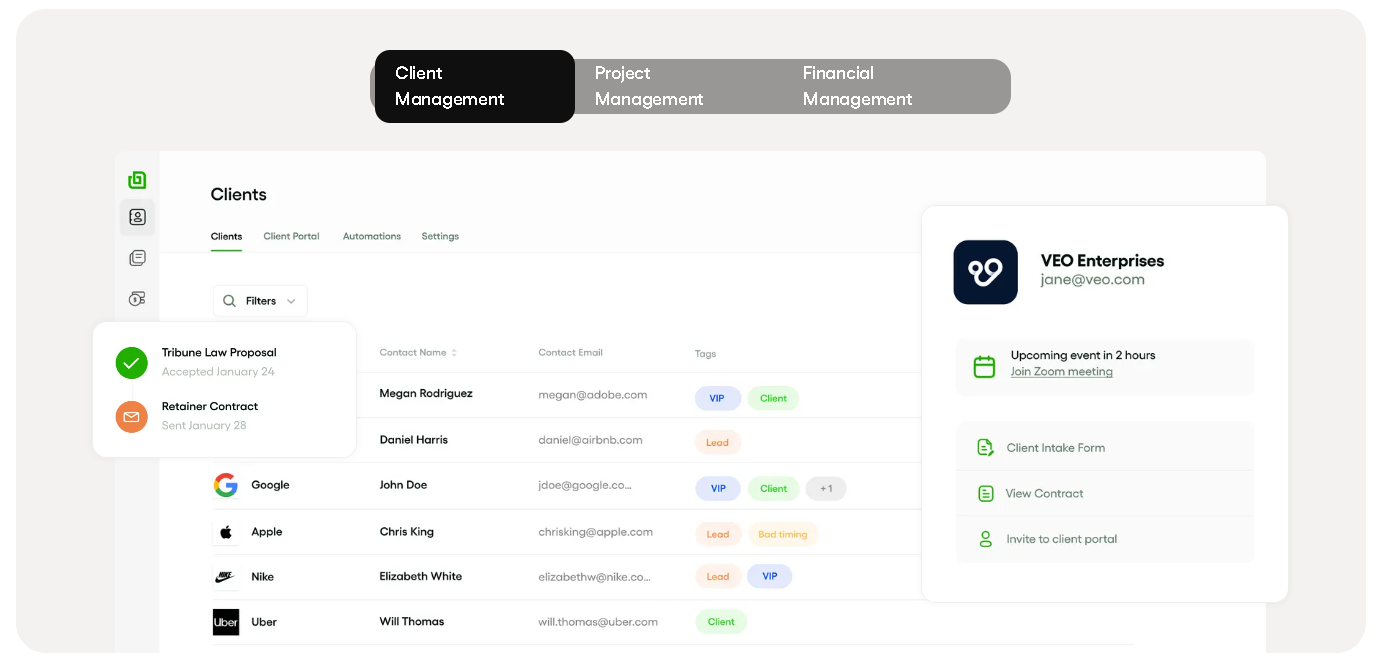1377x663 pixels.
Task: Open the Automations tab
Action: [x=372, y=237]
